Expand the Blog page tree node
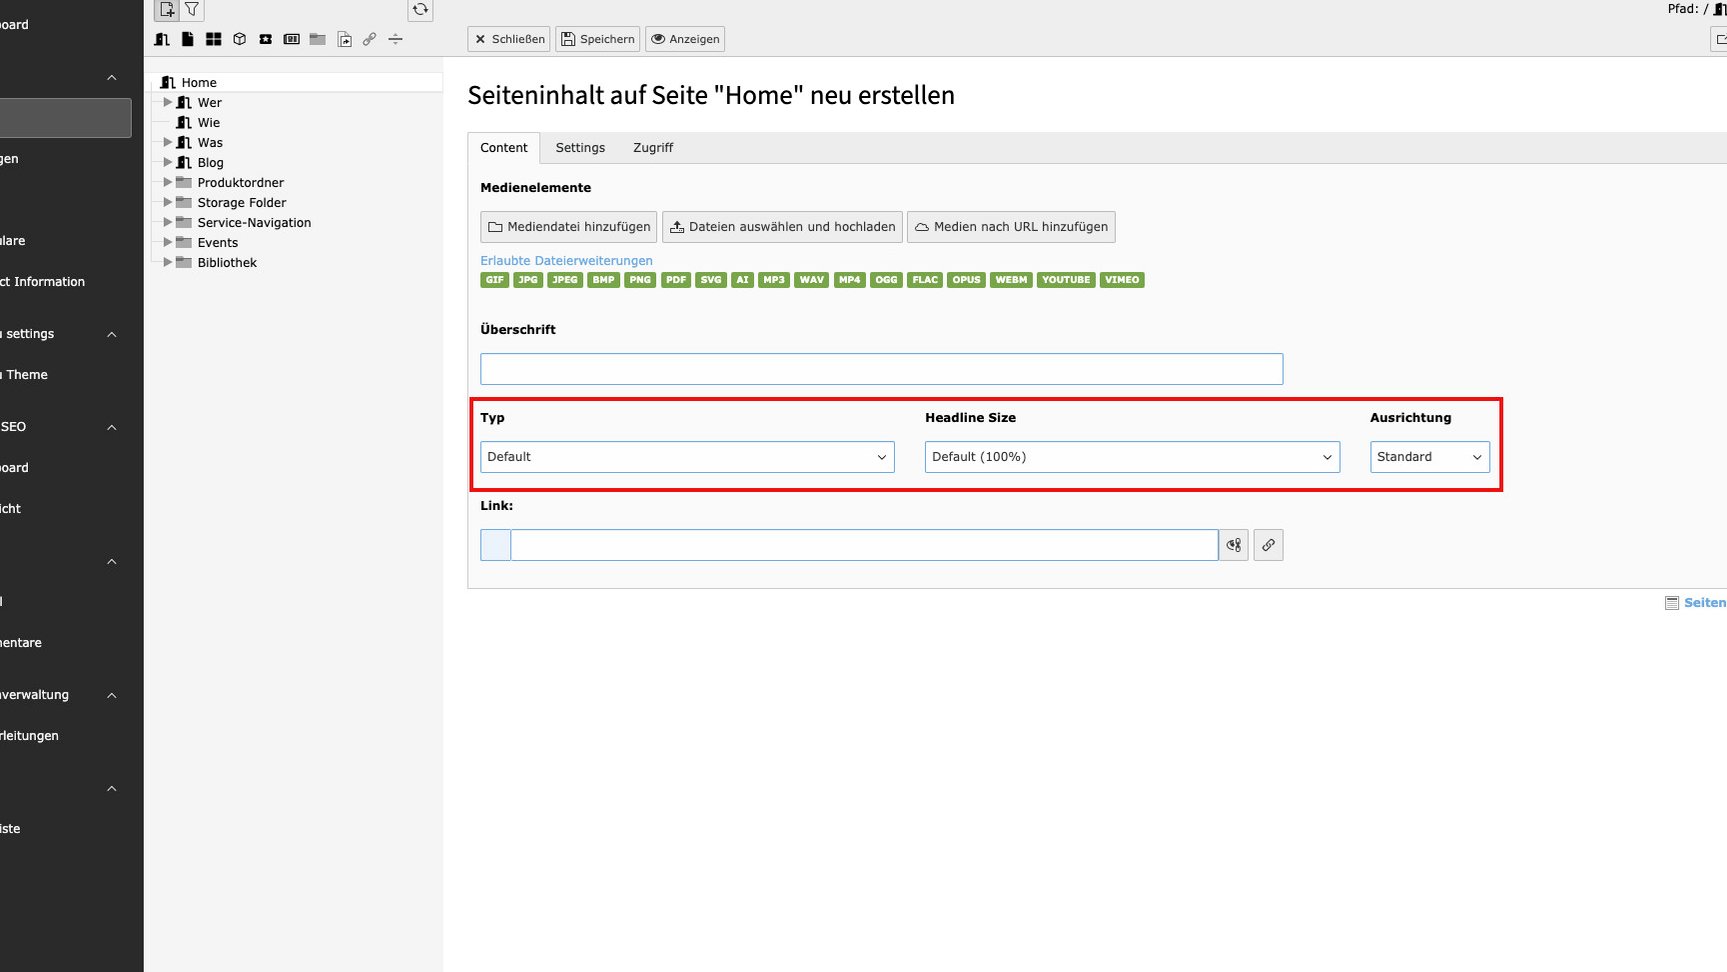1727x972 pixels. click(x=168, y=162)
